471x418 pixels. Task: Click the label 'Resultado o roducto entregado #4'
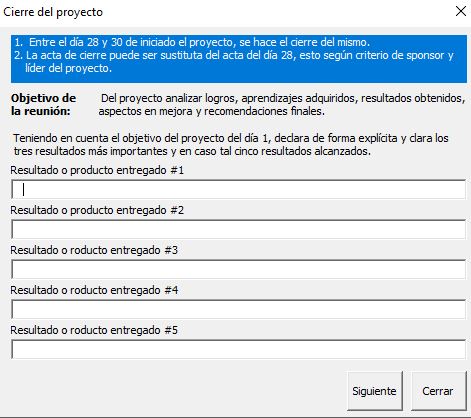pos(94,290)
